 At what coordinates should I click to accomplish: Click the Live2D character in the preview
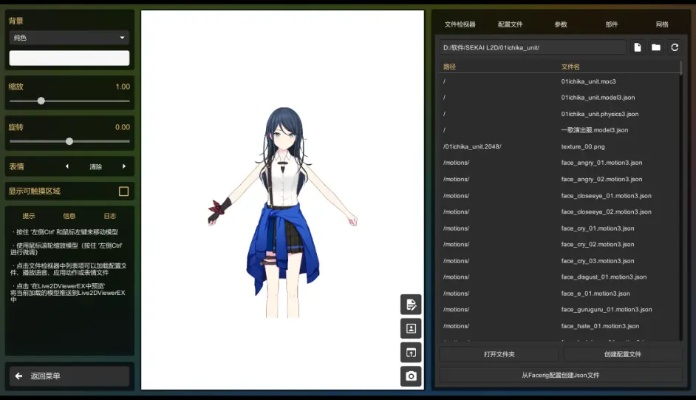[283, 212]
